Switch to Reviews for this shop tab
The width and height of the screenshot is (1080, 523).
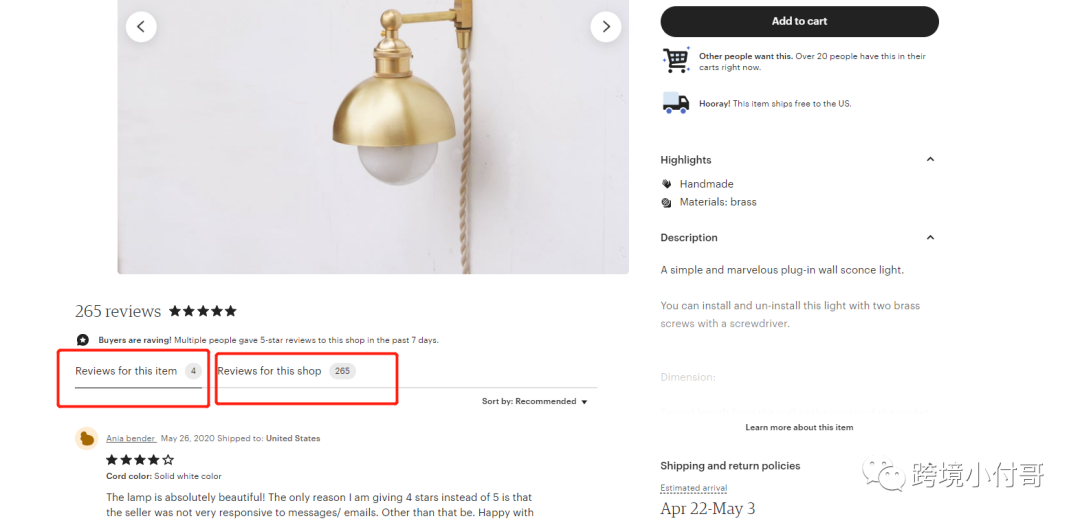[270, 371]
